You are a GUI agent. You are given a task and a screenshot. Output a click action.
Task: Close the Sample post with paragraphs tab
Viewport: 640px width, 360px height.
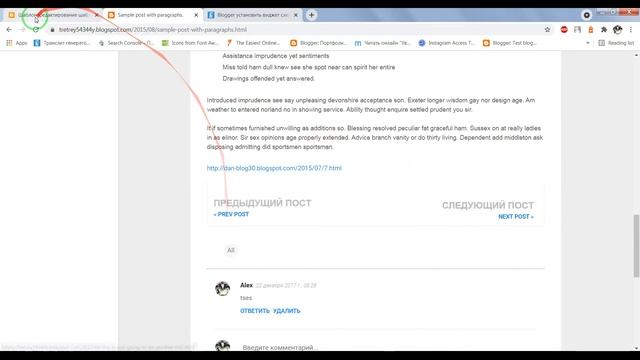pyautogui.click(x=196, y=15)
